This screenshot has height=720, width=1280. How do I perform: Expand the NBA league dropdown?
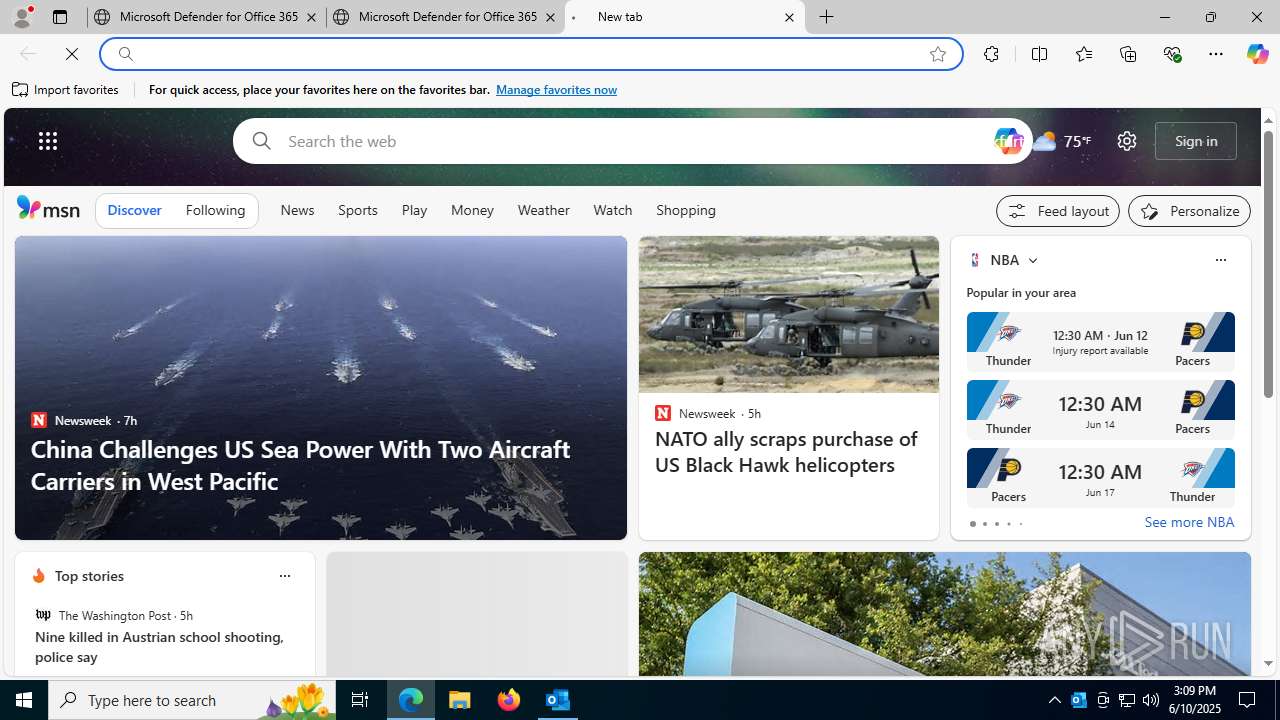(x=1032, y=260)
